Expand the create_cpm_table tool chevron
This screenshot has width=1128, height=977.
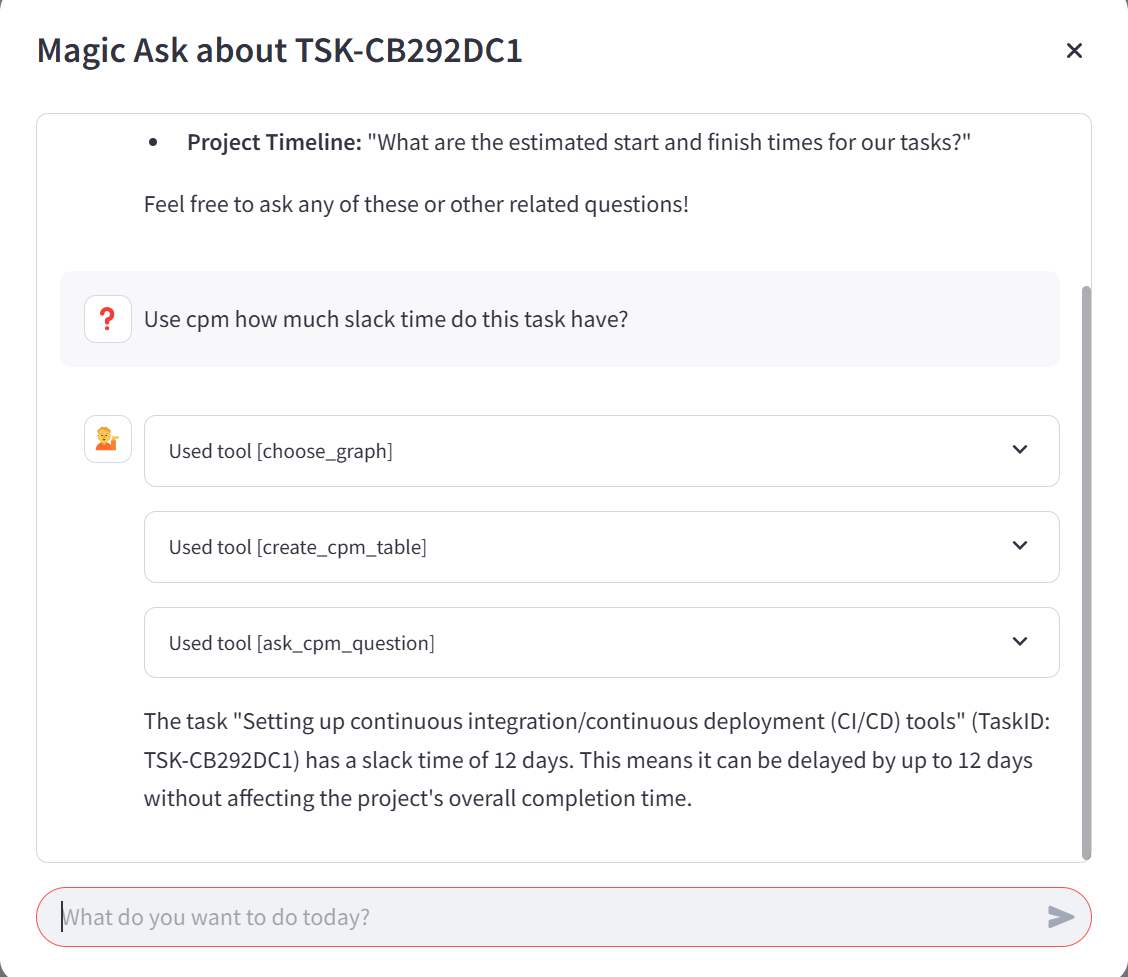click(1020, 546)
